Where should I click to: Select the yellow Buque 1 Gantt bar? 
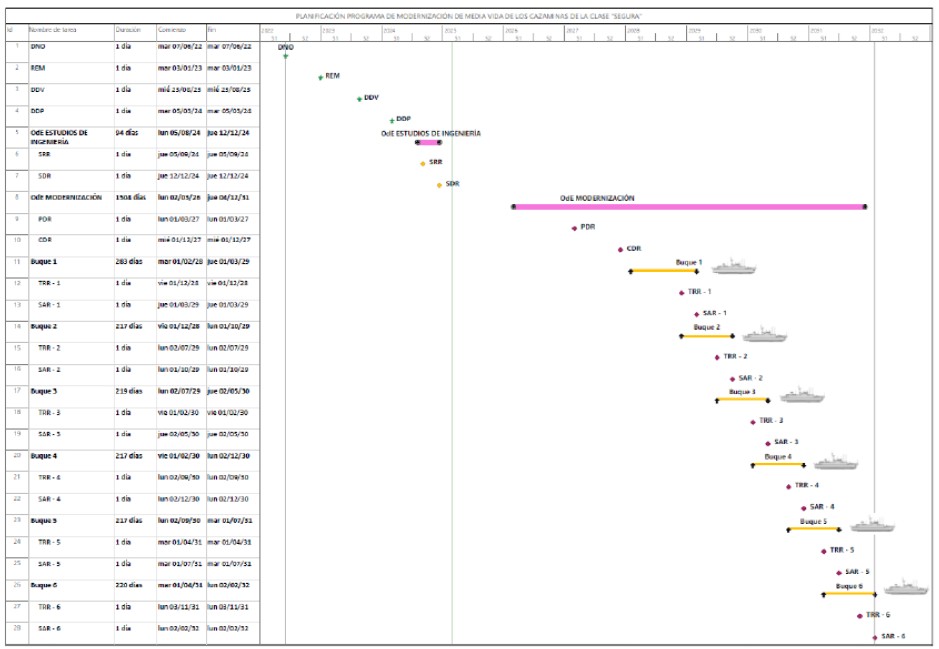663,271
